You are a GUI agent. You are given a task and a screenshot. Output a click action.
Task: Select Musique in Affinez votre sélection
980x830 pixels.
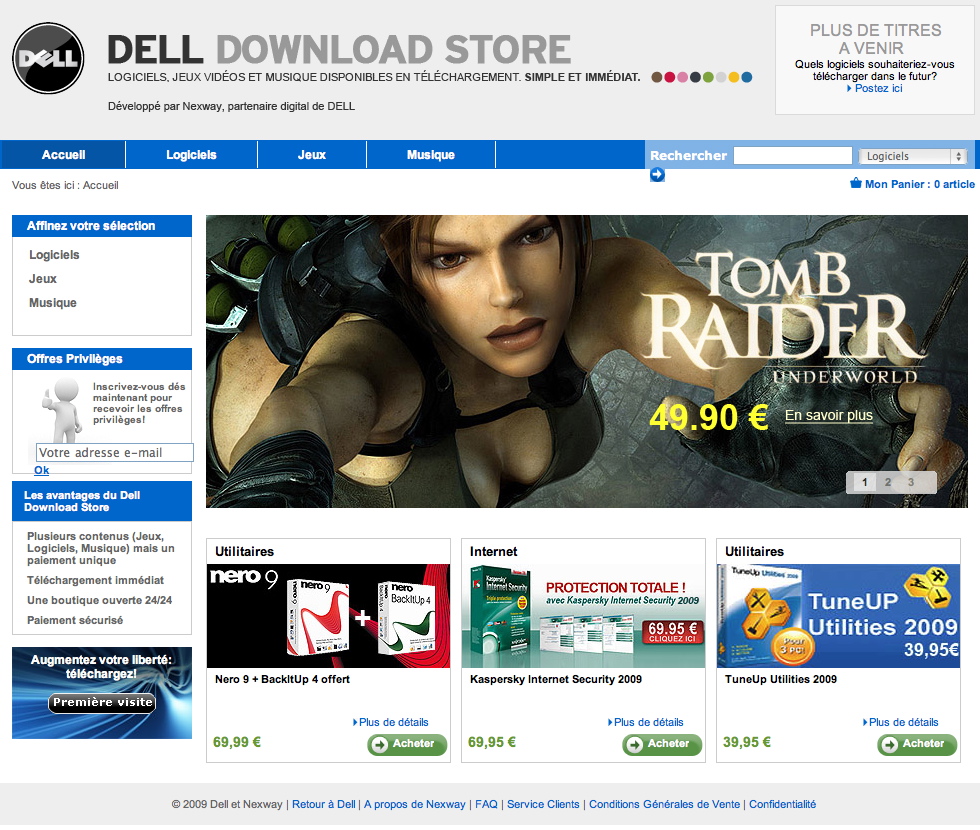[x=52, y=302]
